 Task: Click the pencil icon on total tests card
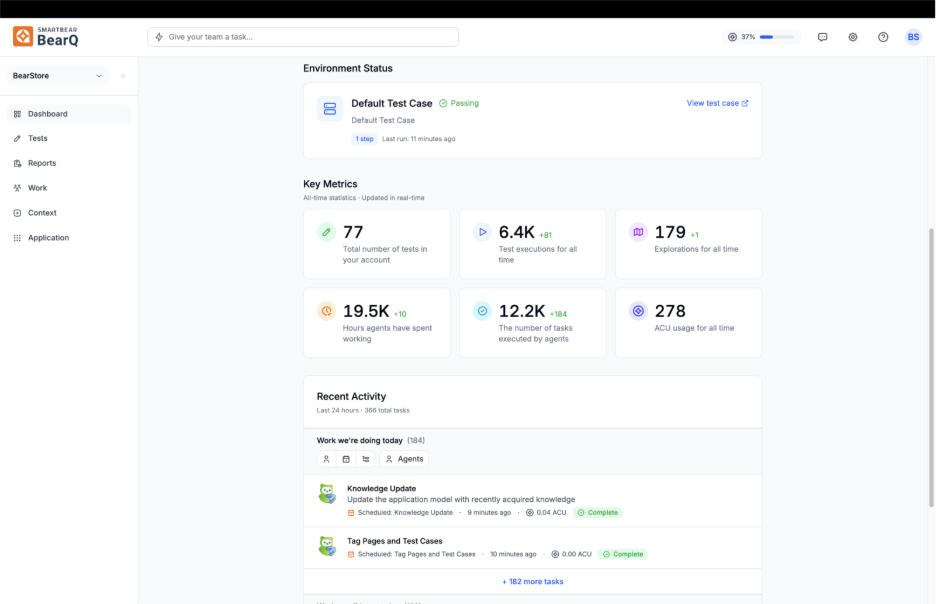327,232
